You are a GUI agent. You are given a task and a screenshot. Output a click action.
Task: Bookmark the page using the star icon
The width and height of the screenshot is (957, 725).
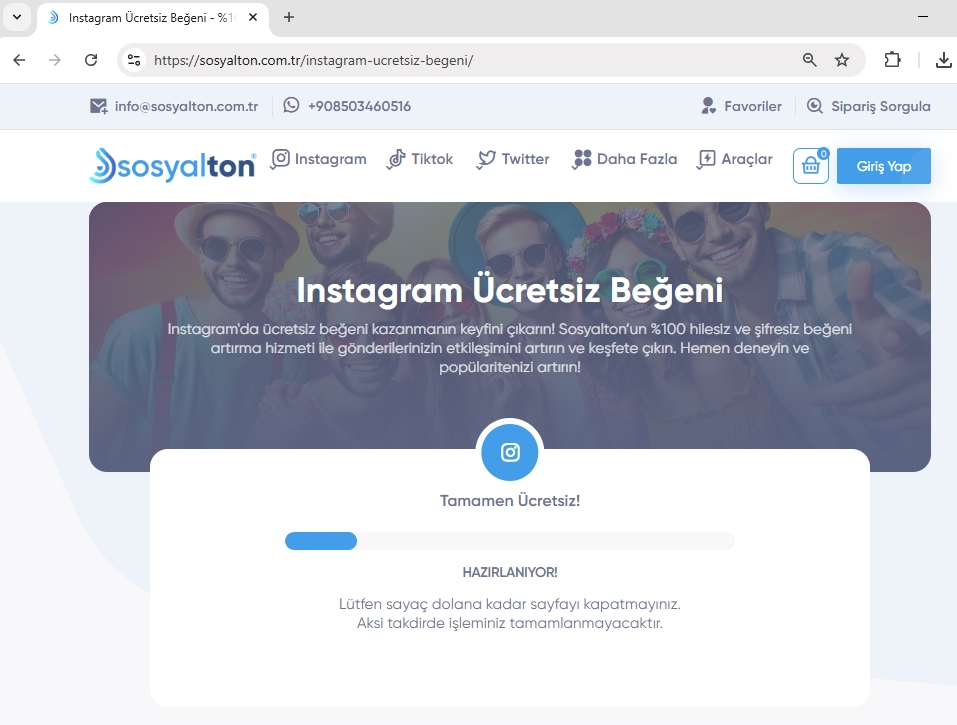tap(844, 60)
